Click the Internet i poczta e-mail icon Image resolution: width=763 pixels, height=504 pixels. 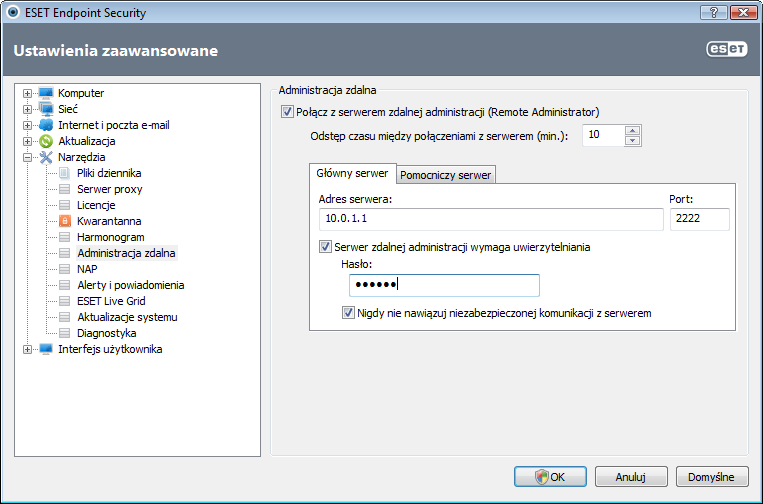coord(46,125)
